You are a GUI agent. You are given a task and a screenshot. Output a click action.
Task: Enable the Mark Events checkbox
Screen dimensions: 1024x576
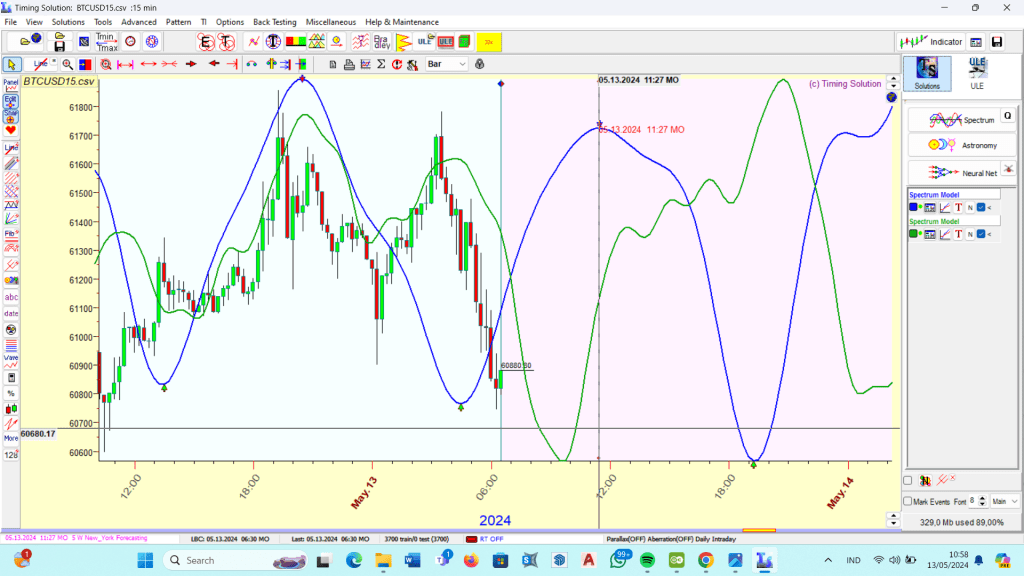click(x=908, y=501)
